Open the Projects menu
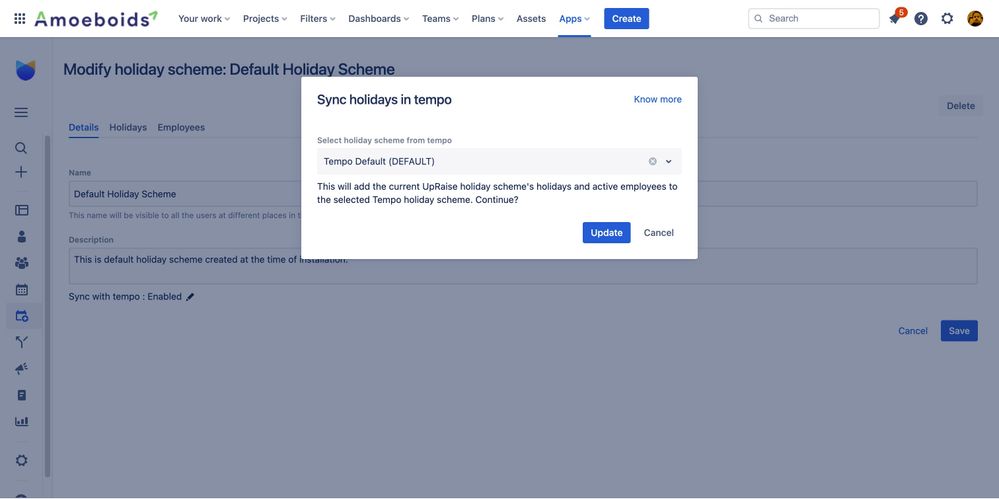This screenshot has height=499, width=999. tap(265, 18)
